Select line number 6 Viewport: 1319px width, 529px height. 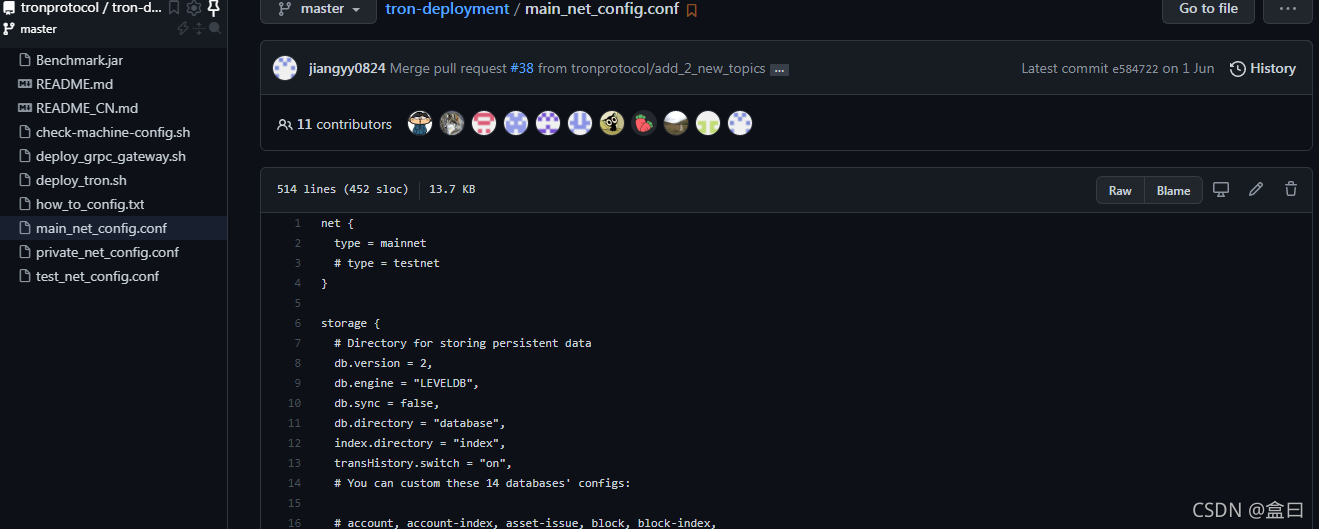tap(297, 323)
